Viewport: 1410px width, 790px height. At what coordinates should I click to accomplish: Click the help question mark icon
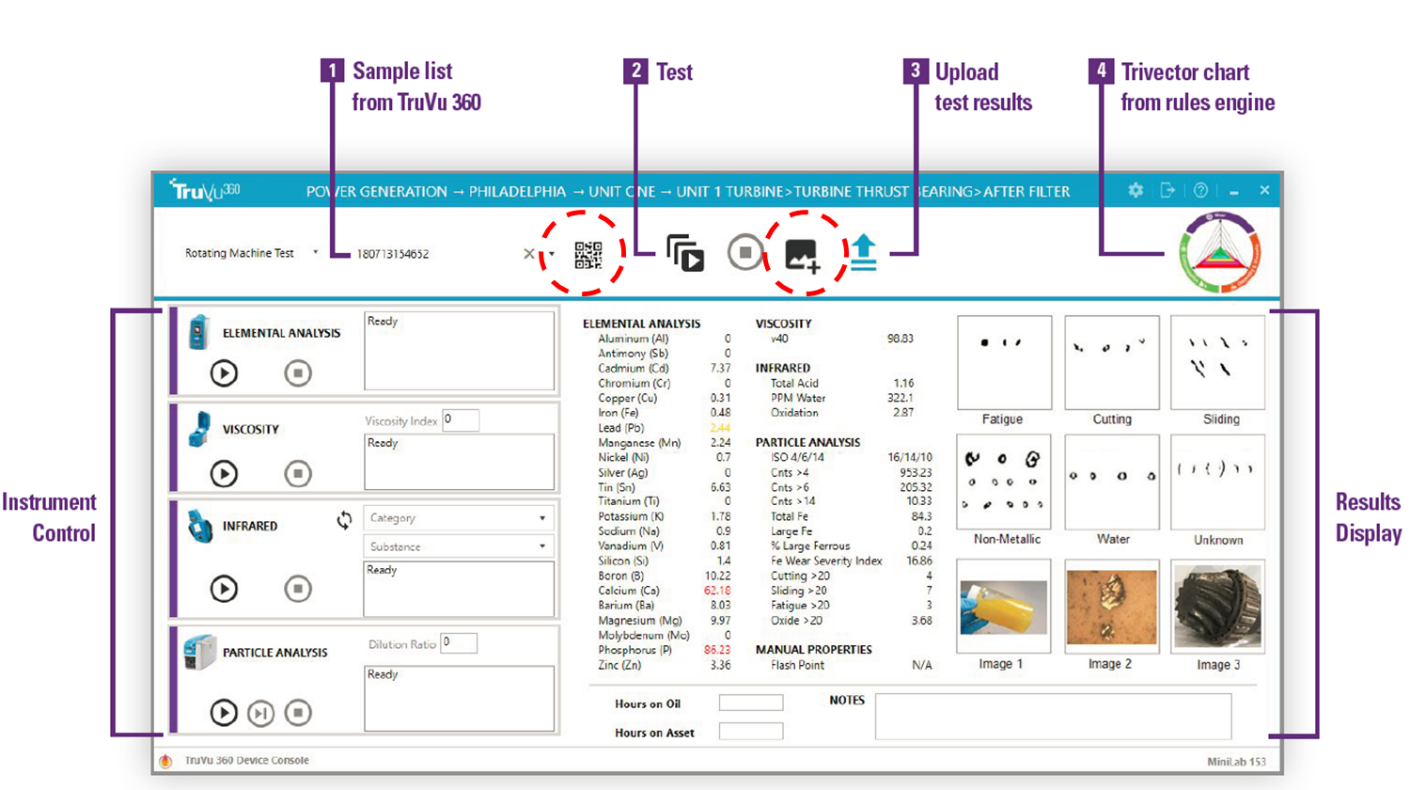pos(1201,190)
